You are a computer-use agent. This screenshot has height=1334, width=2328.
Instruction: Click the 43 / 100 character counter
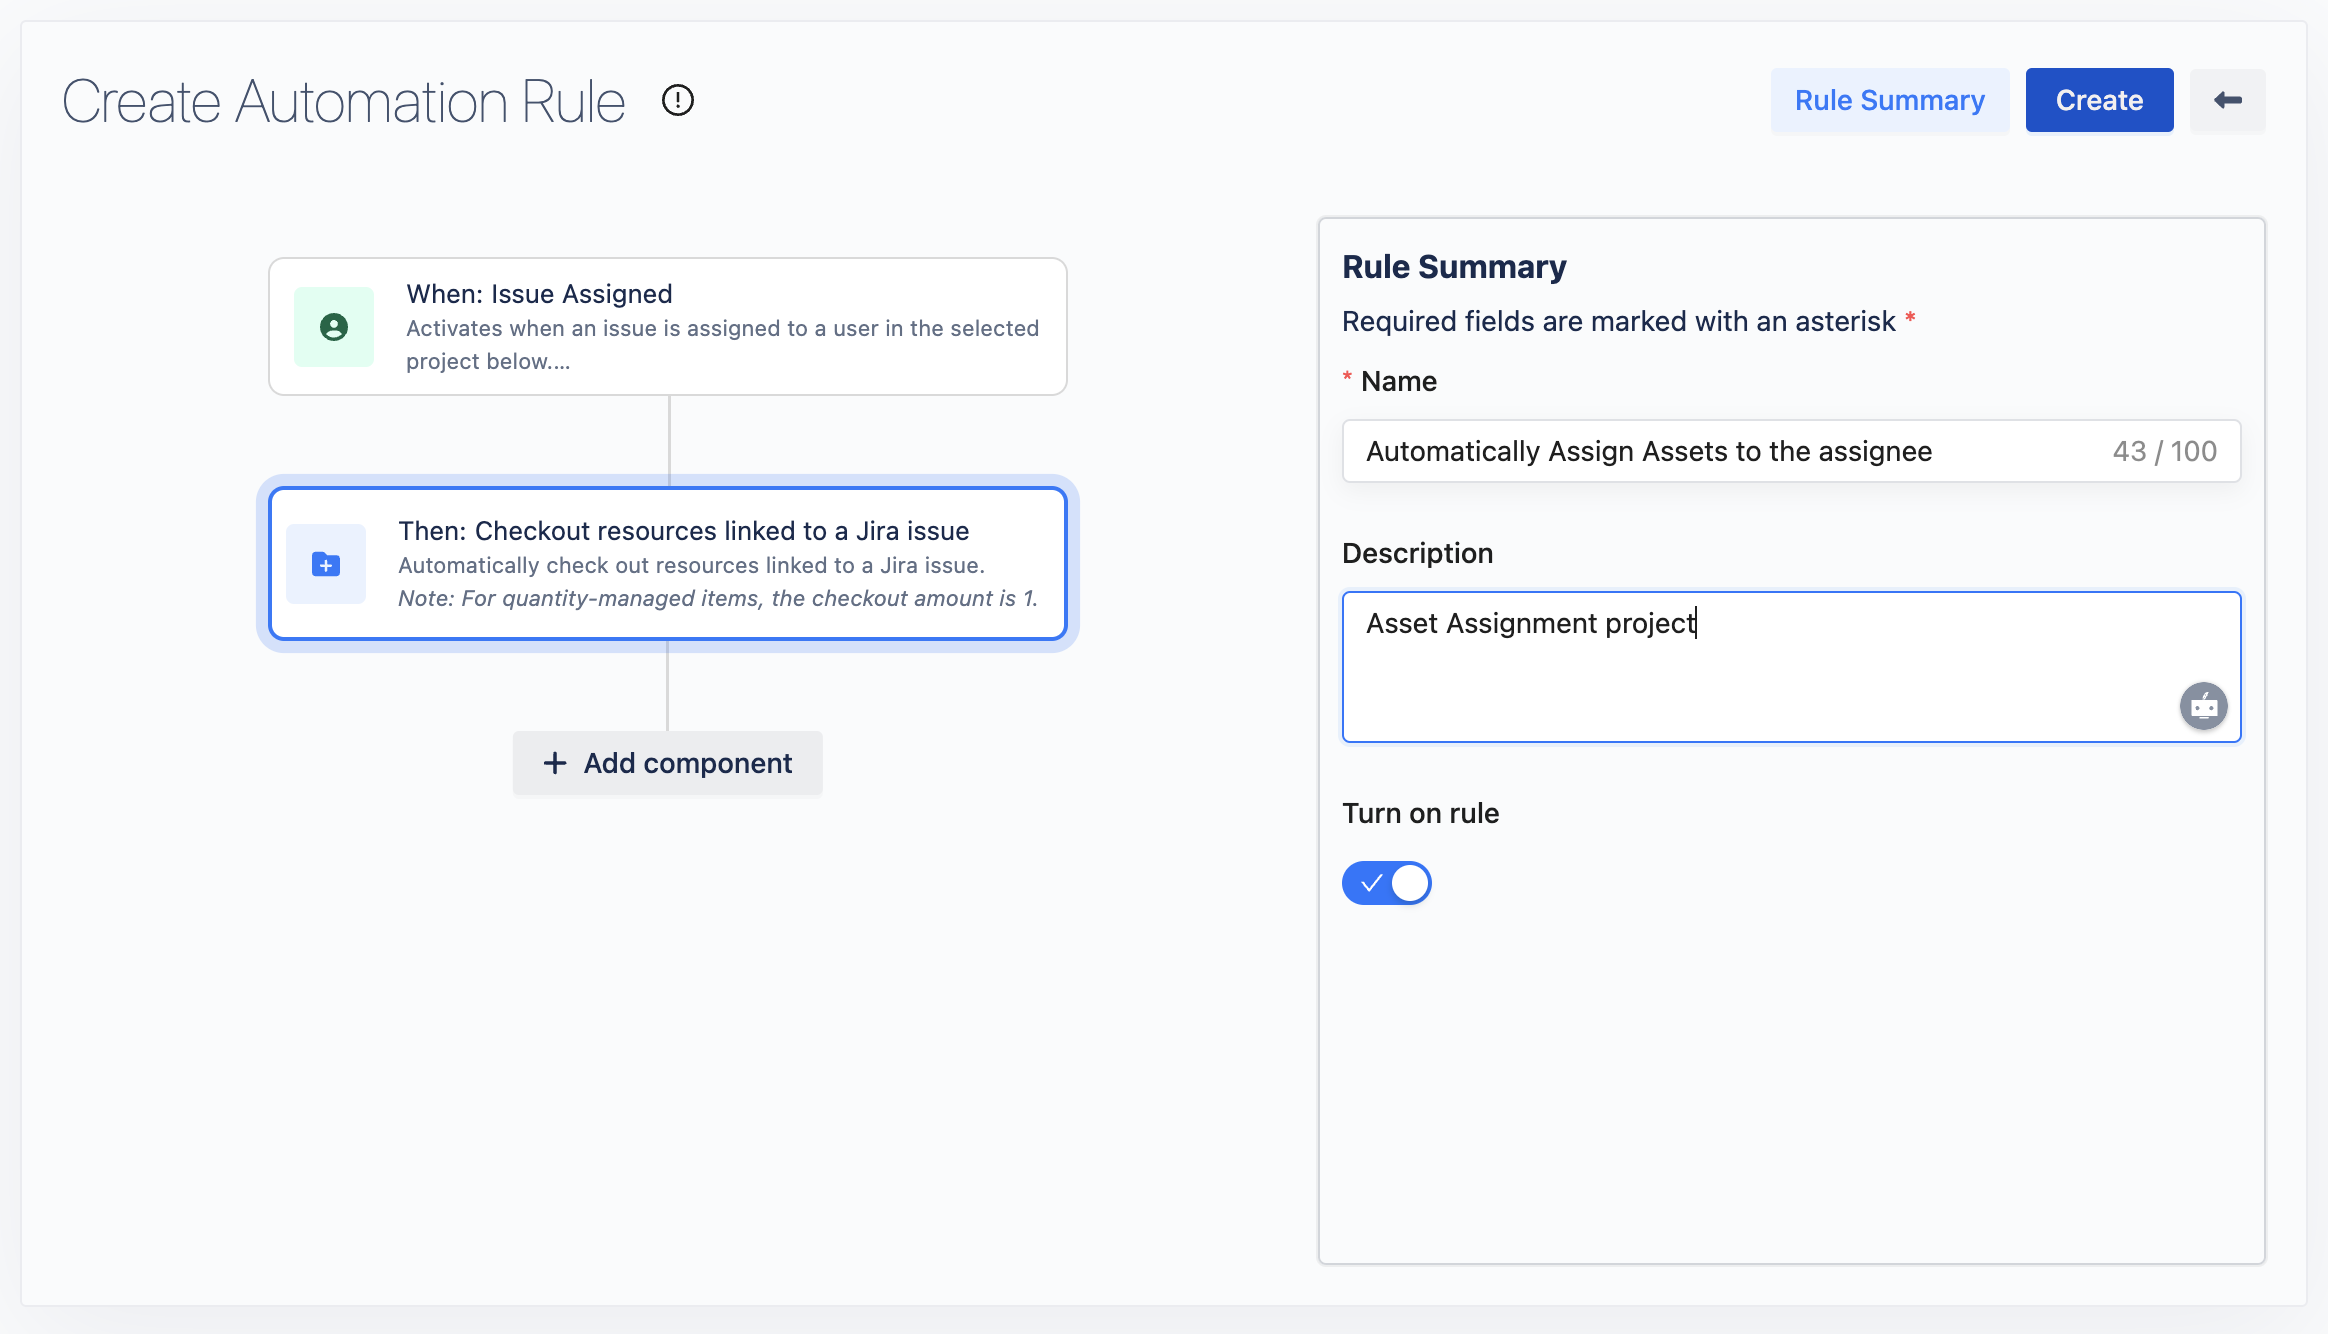pos(2164,451)
